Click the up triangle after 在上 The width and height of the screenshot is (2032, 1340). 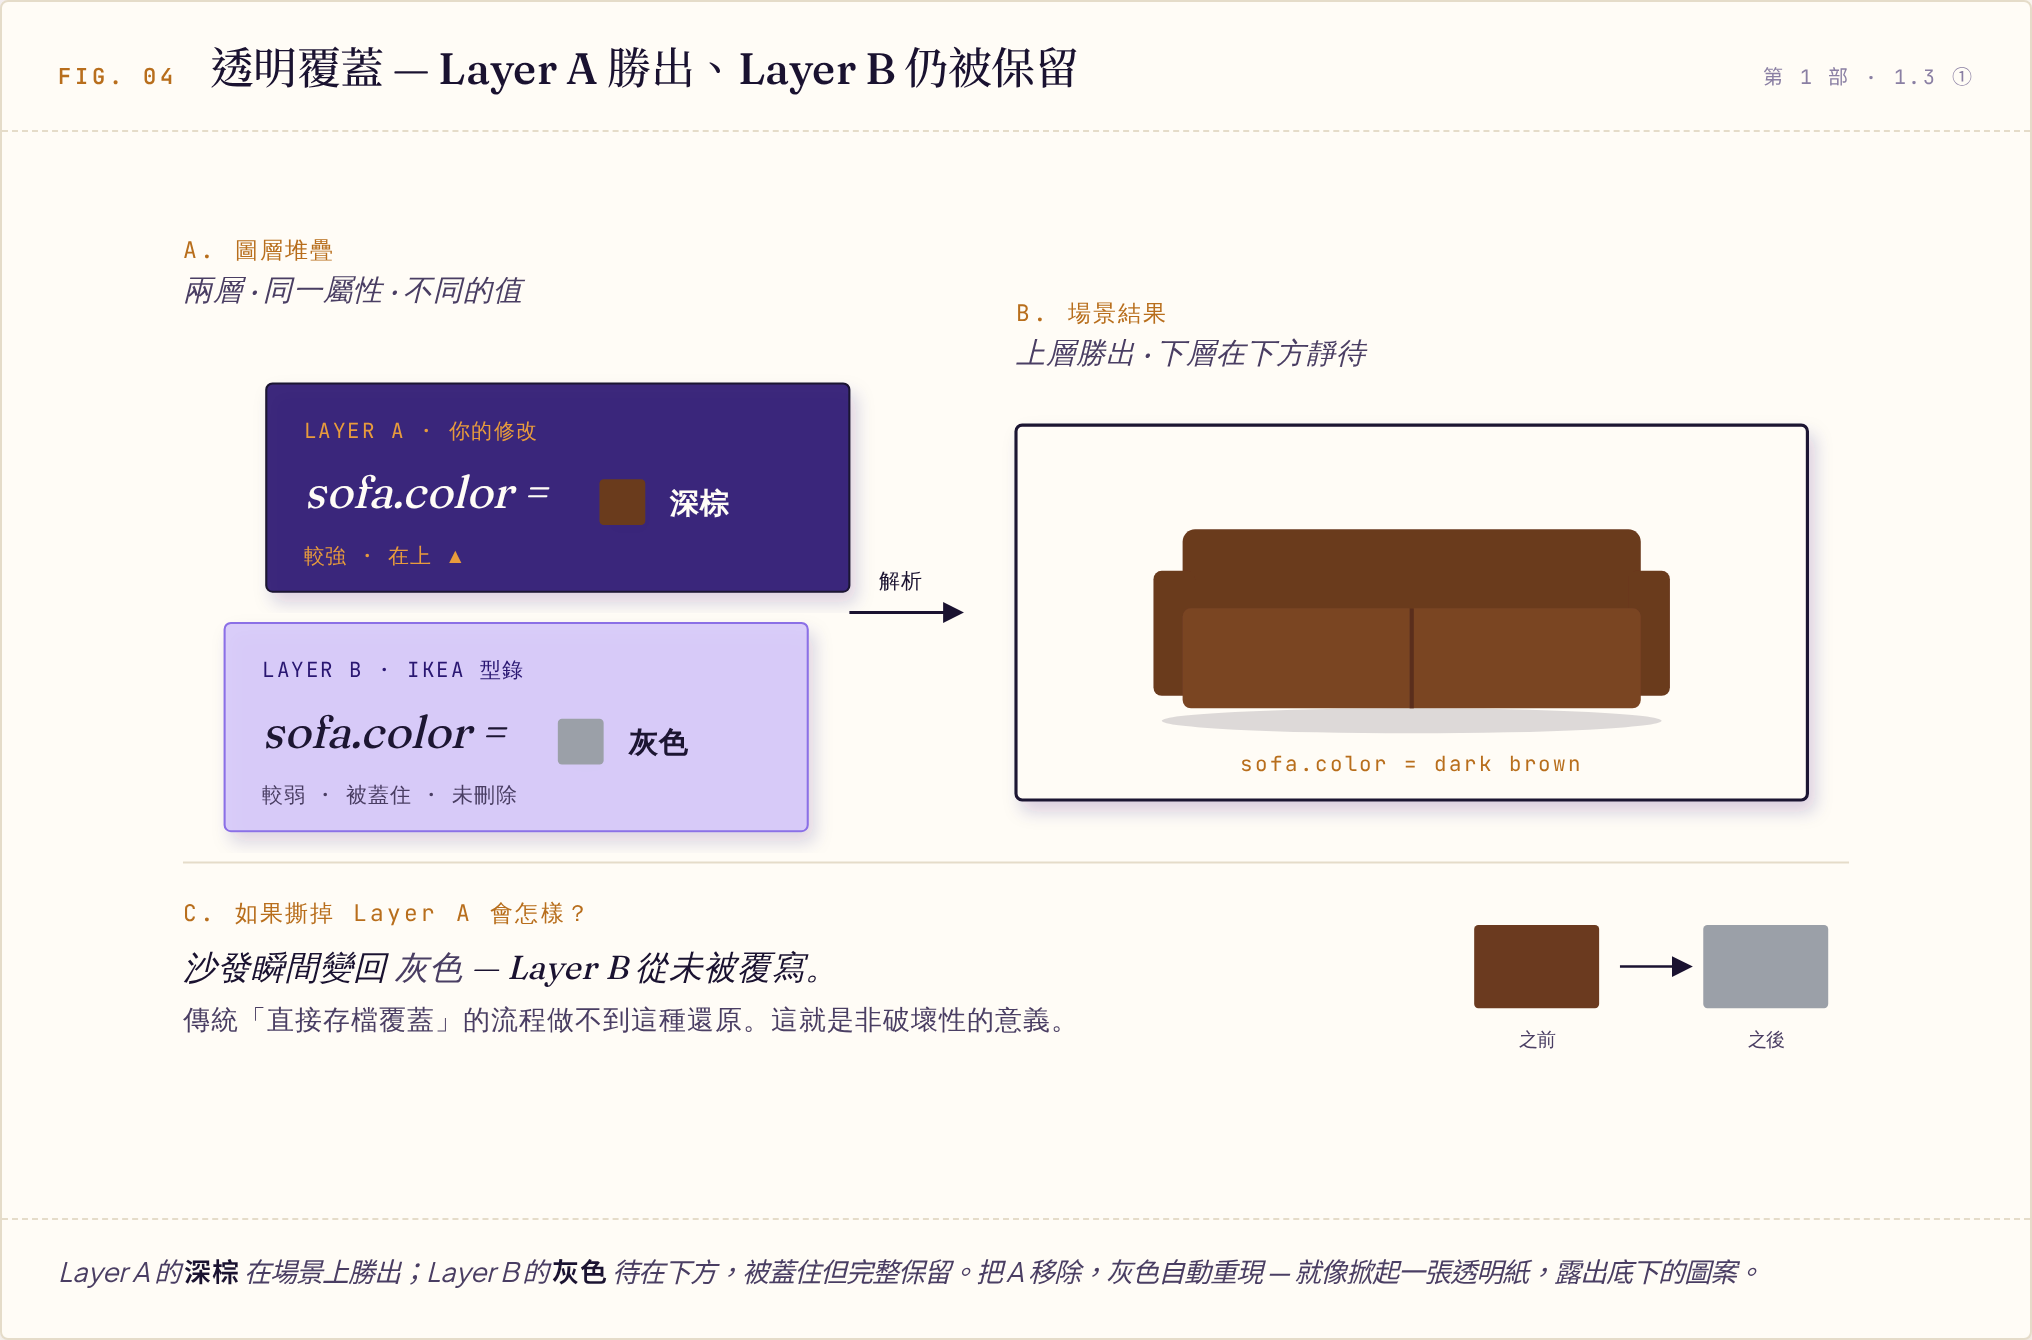[455, 557]
